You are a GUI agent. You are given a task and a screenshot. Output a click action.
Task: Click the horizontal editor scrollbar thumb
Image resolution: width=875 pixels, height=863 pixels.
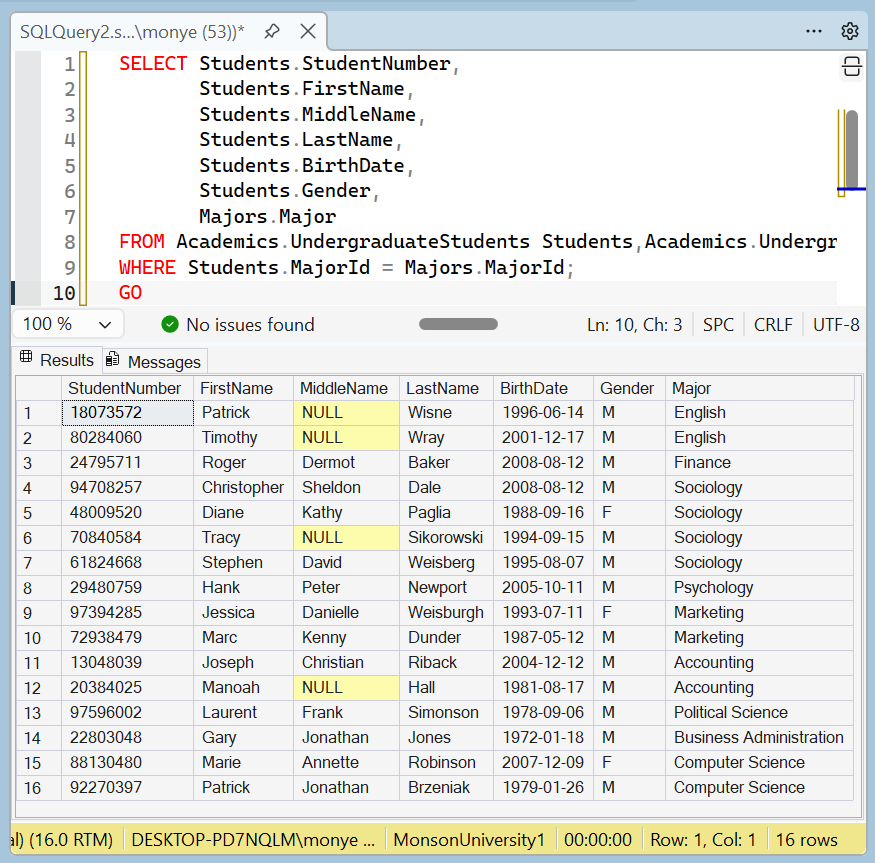click(458, 324)
